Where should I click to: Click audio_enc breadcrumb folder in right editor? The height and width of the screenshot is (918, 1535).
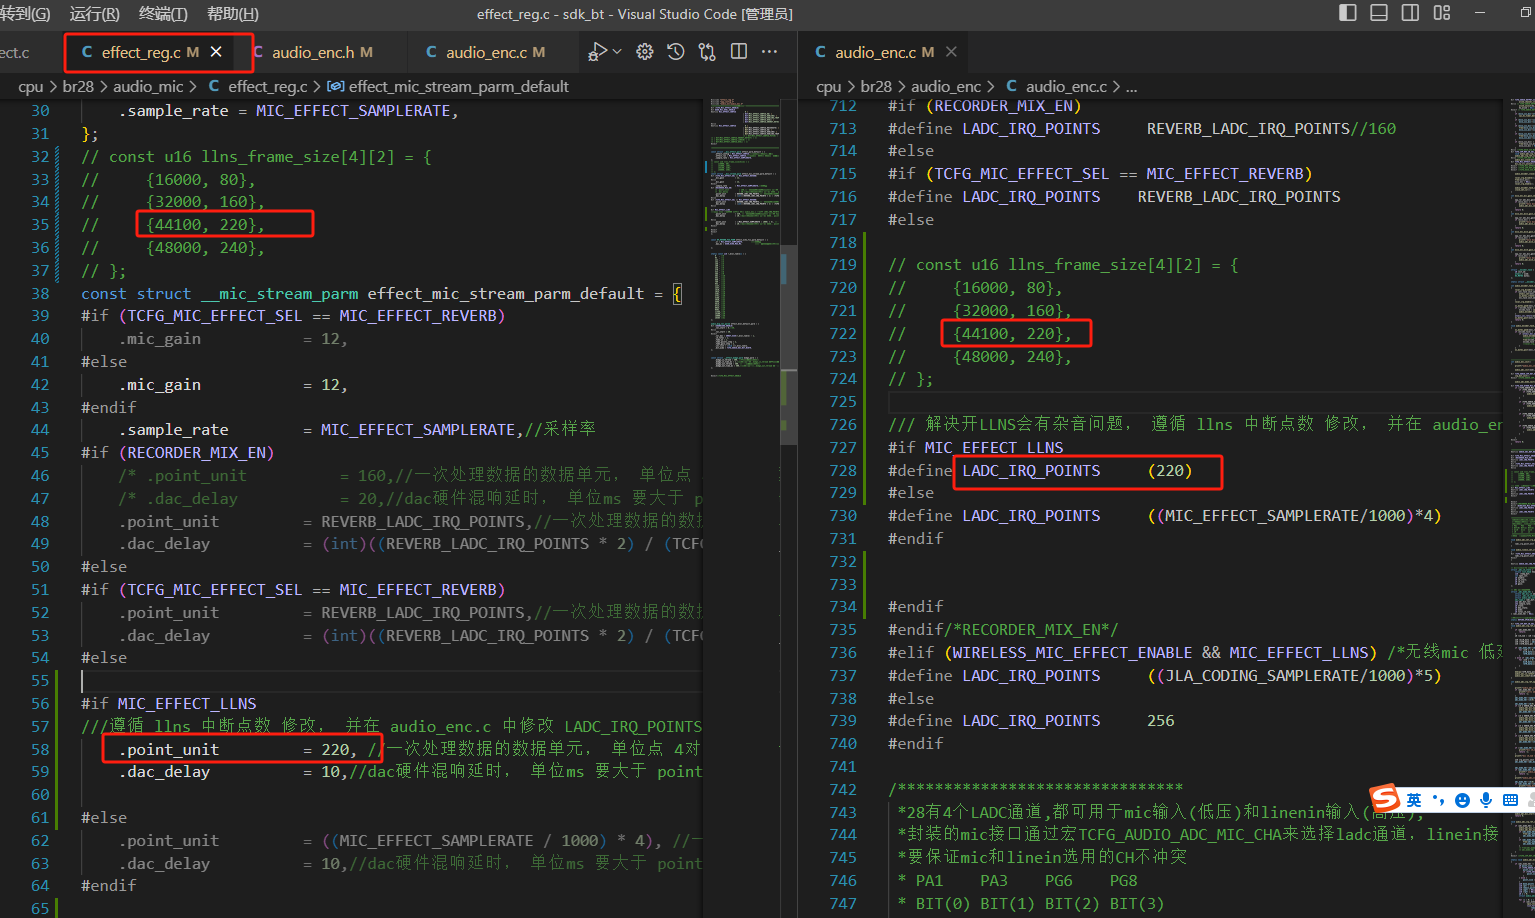pos(946,87)
